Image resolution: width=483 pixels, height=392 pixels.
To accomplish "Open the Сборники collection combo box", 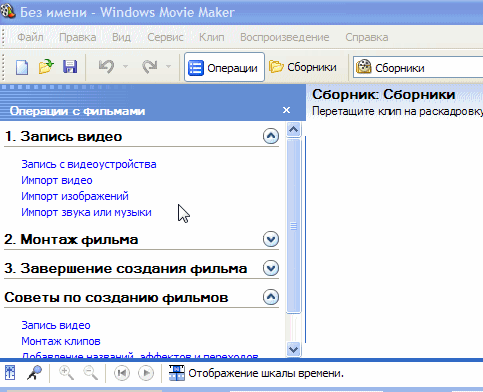I will (418, 68).
